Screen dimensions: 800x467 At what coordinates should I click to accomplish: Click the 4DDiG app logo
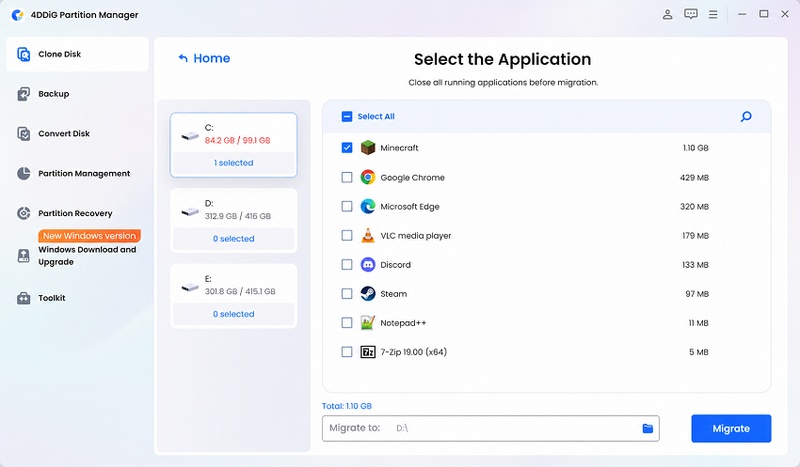[18, 15]
